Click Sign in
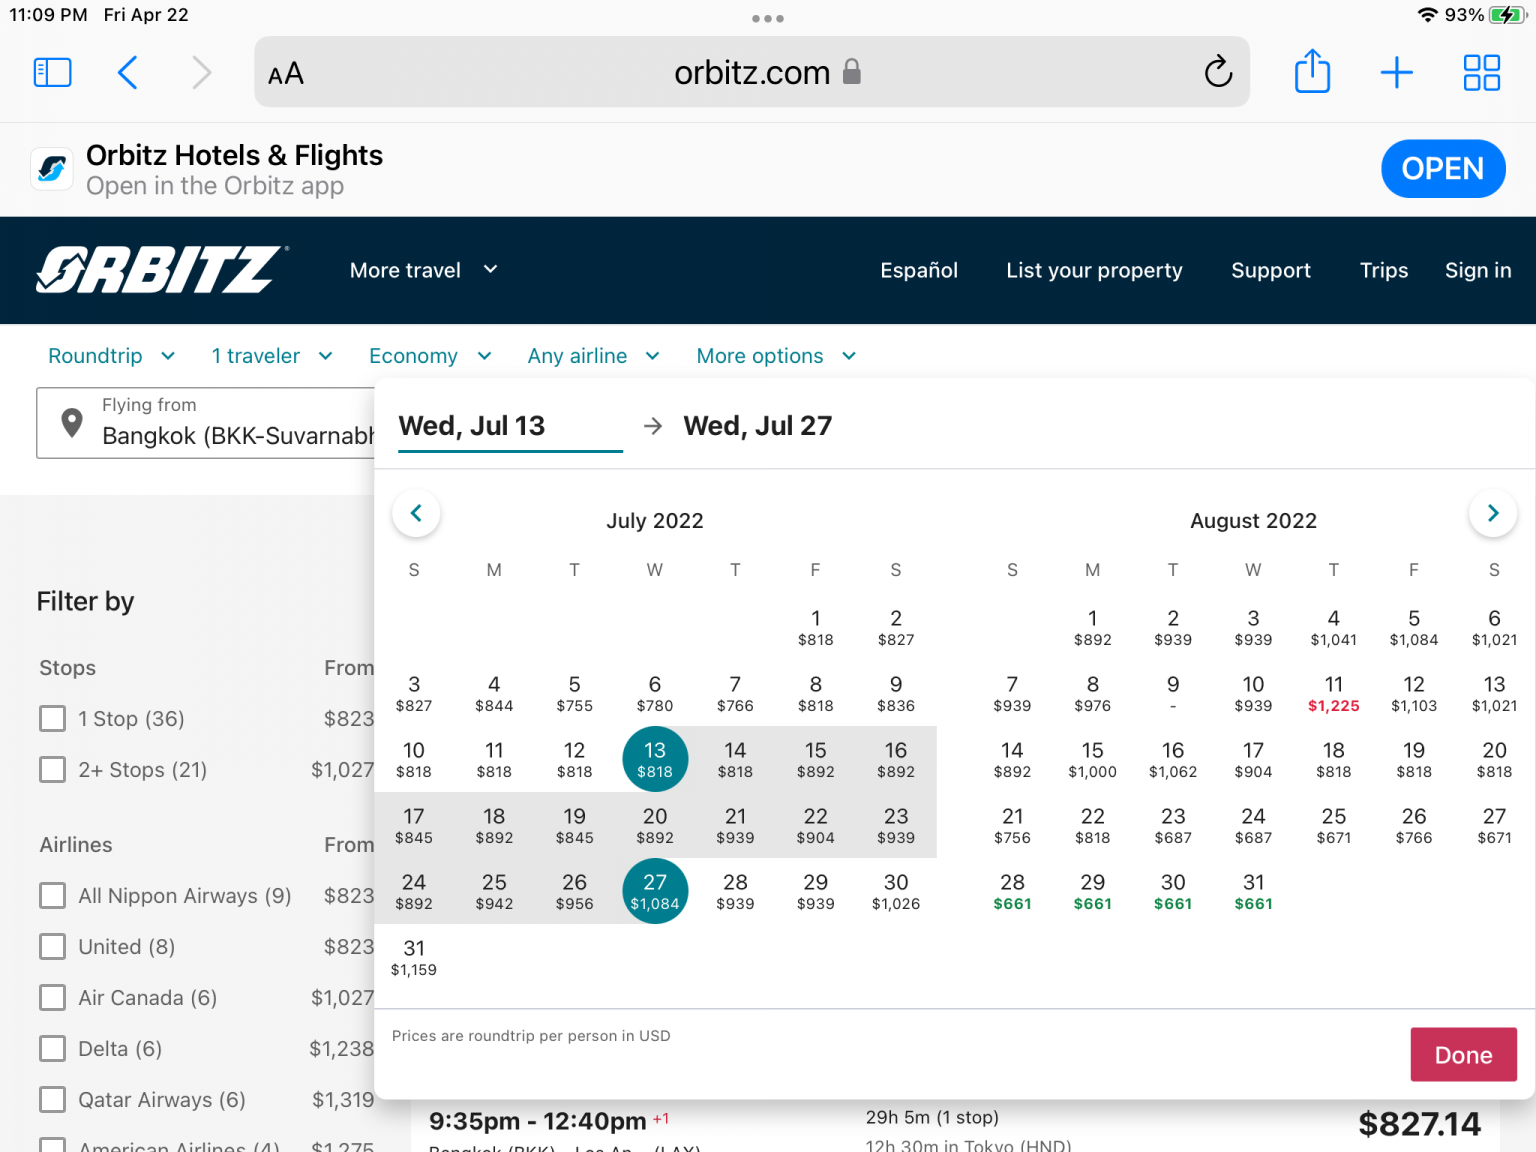The image size is (1536, 1152). tap(1478, 270)
